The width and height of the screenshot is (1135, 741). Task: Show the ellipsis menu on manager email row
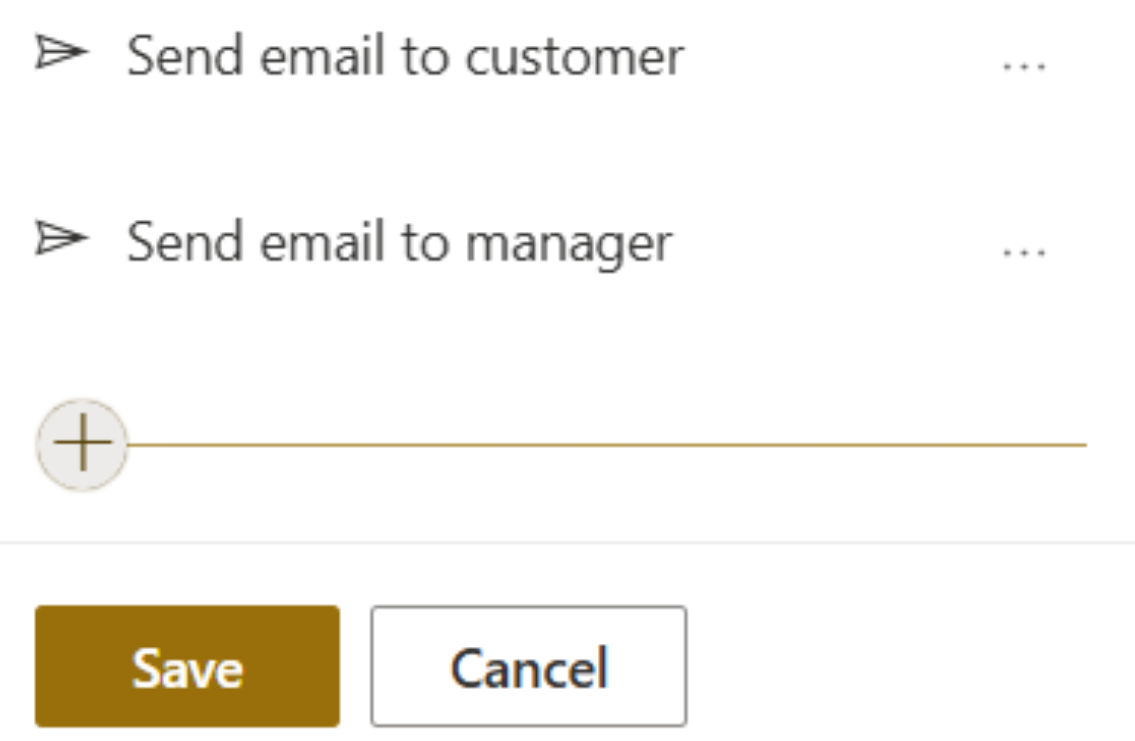(1024, 253)
